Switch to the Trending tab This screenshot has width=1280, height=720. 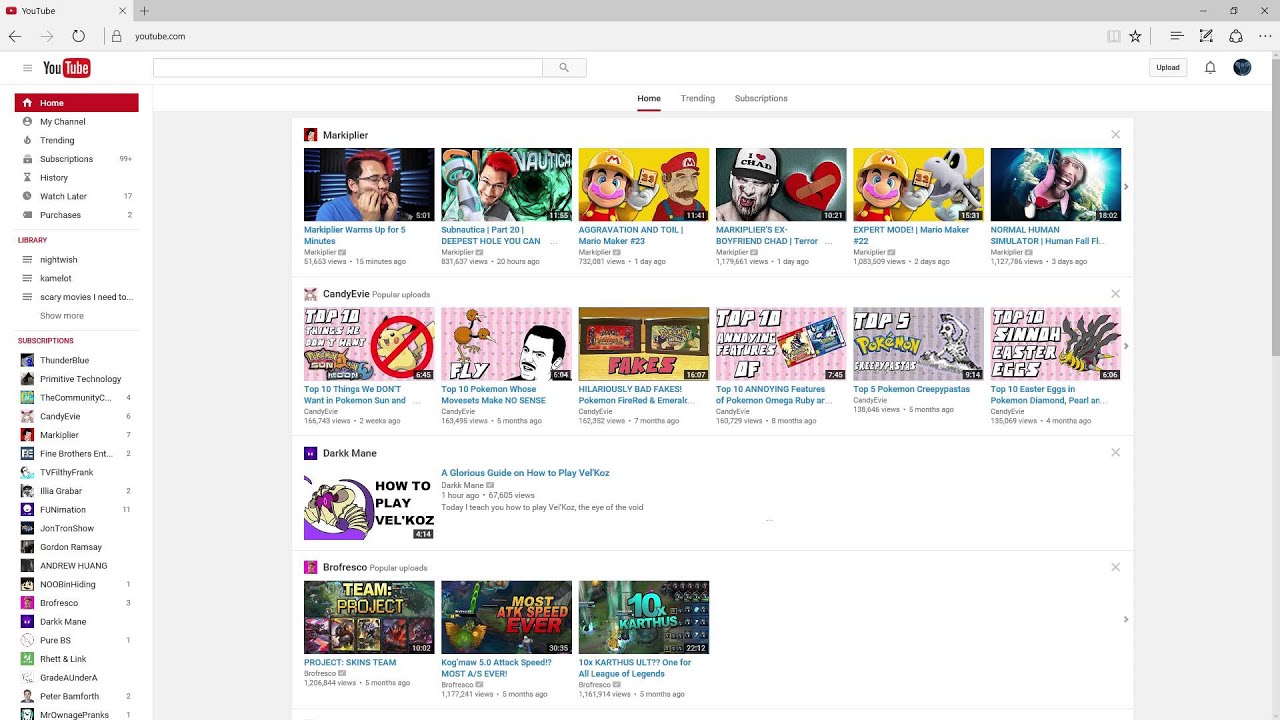point(698,98)
